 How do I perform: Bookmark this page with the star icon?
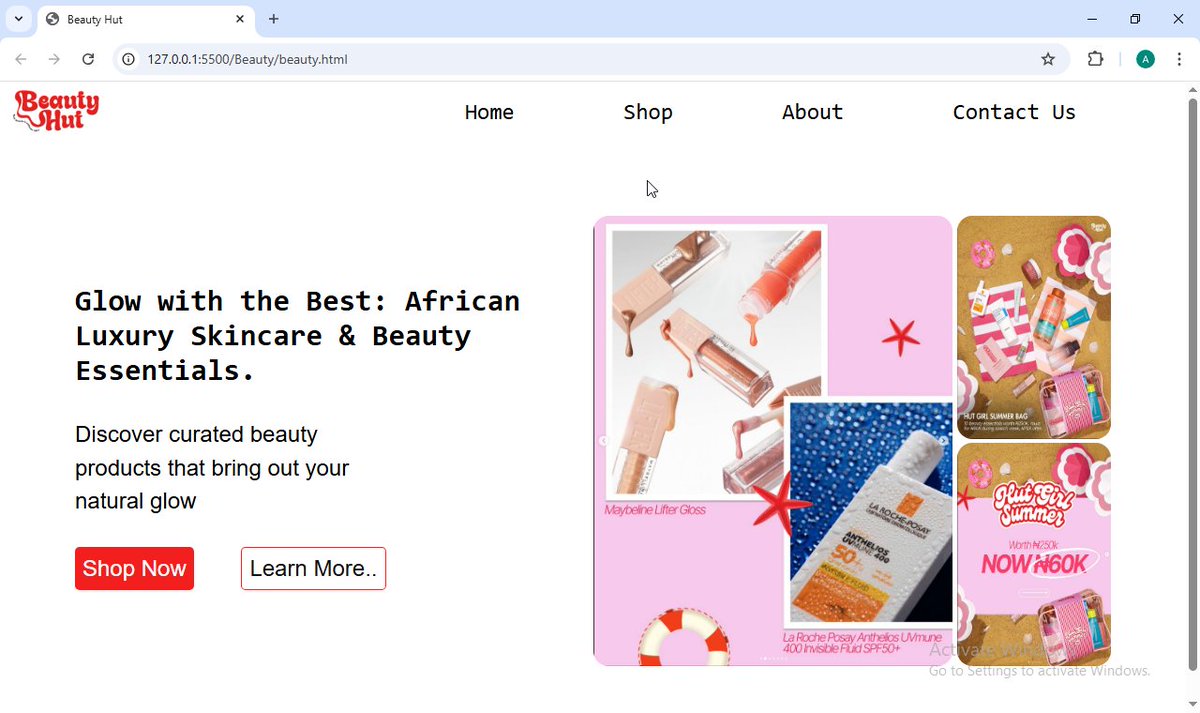[x=1048, y=59]
